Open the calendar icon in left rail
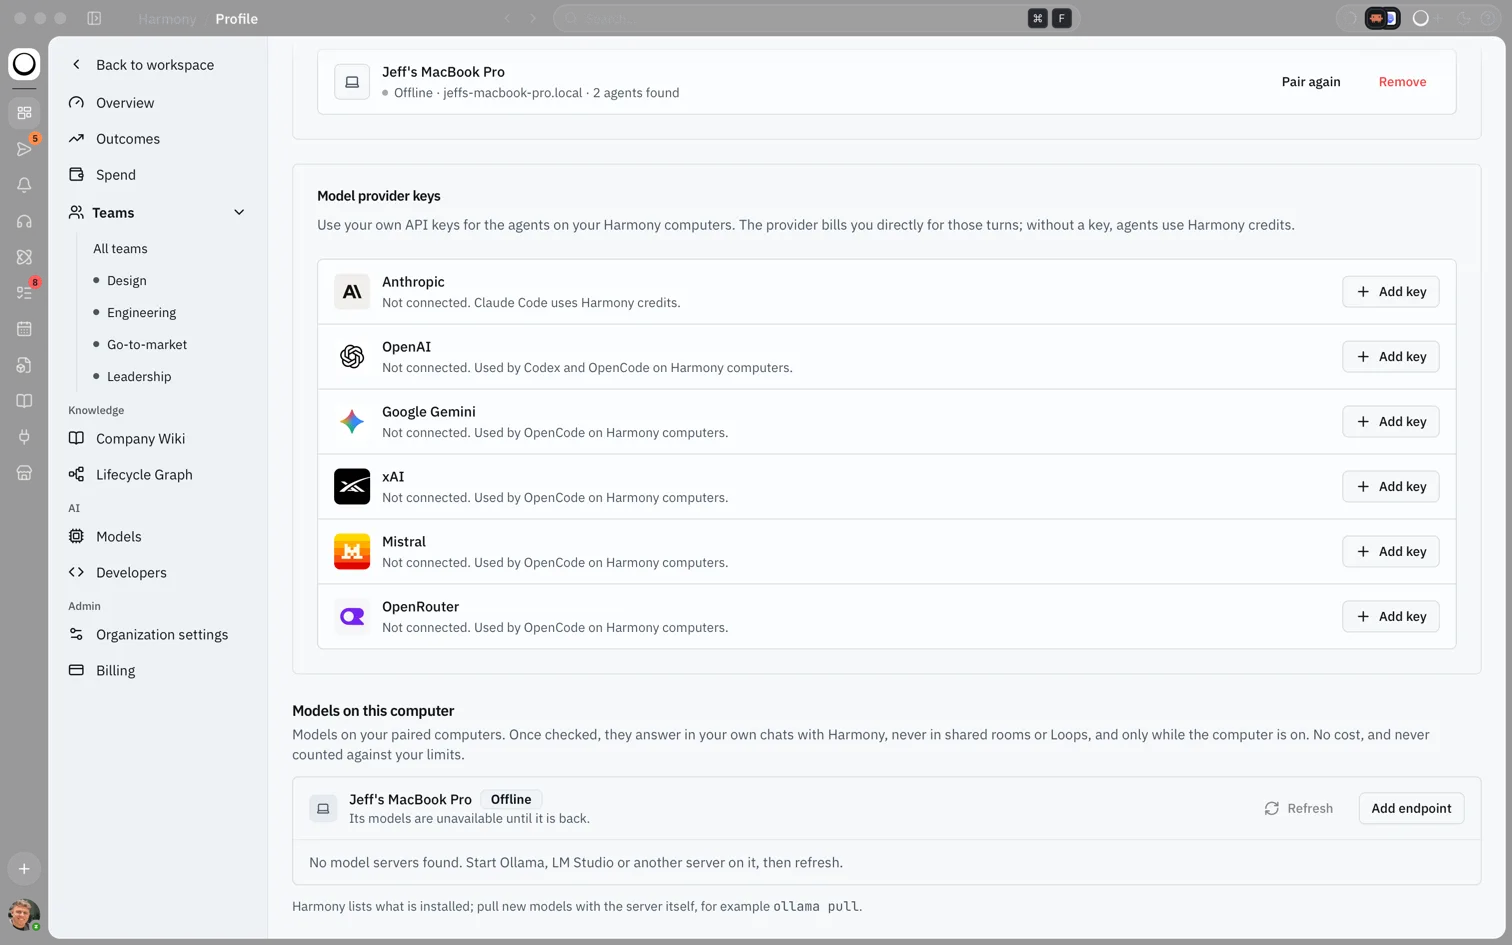The width and height of the screenshot is (1512, 945). [24, 329]
